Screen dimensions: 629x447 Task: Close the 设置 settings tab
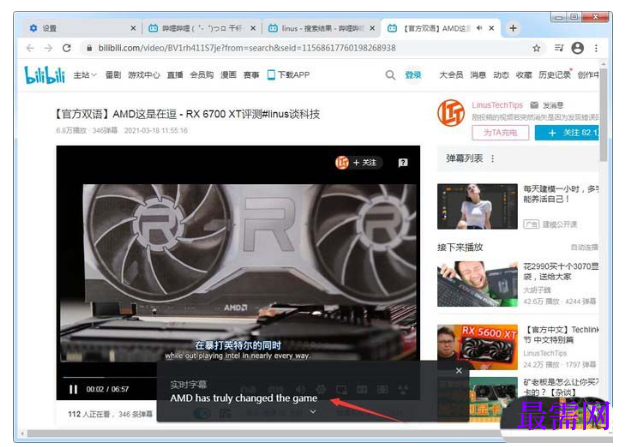133,28
